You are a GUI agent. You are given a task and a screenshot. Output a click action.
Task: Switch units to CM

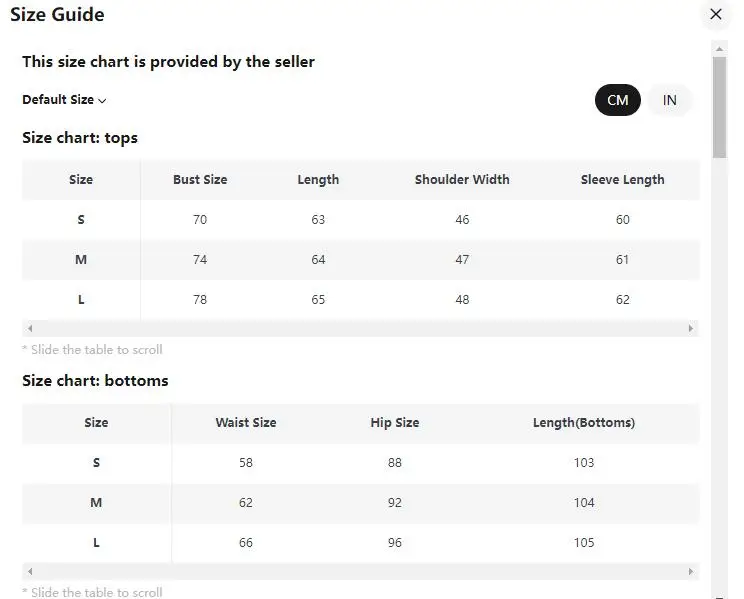coord(617,100)
